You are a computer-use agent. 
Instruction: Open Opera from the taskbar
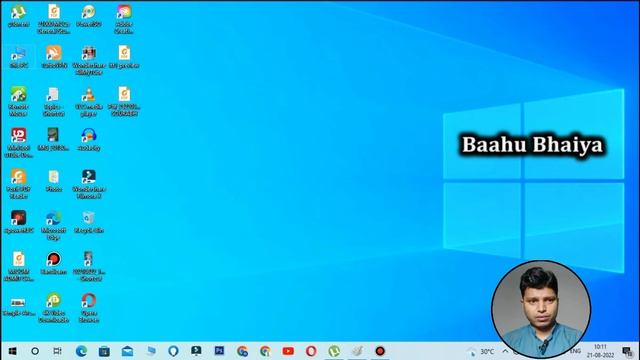click(311, 351)
